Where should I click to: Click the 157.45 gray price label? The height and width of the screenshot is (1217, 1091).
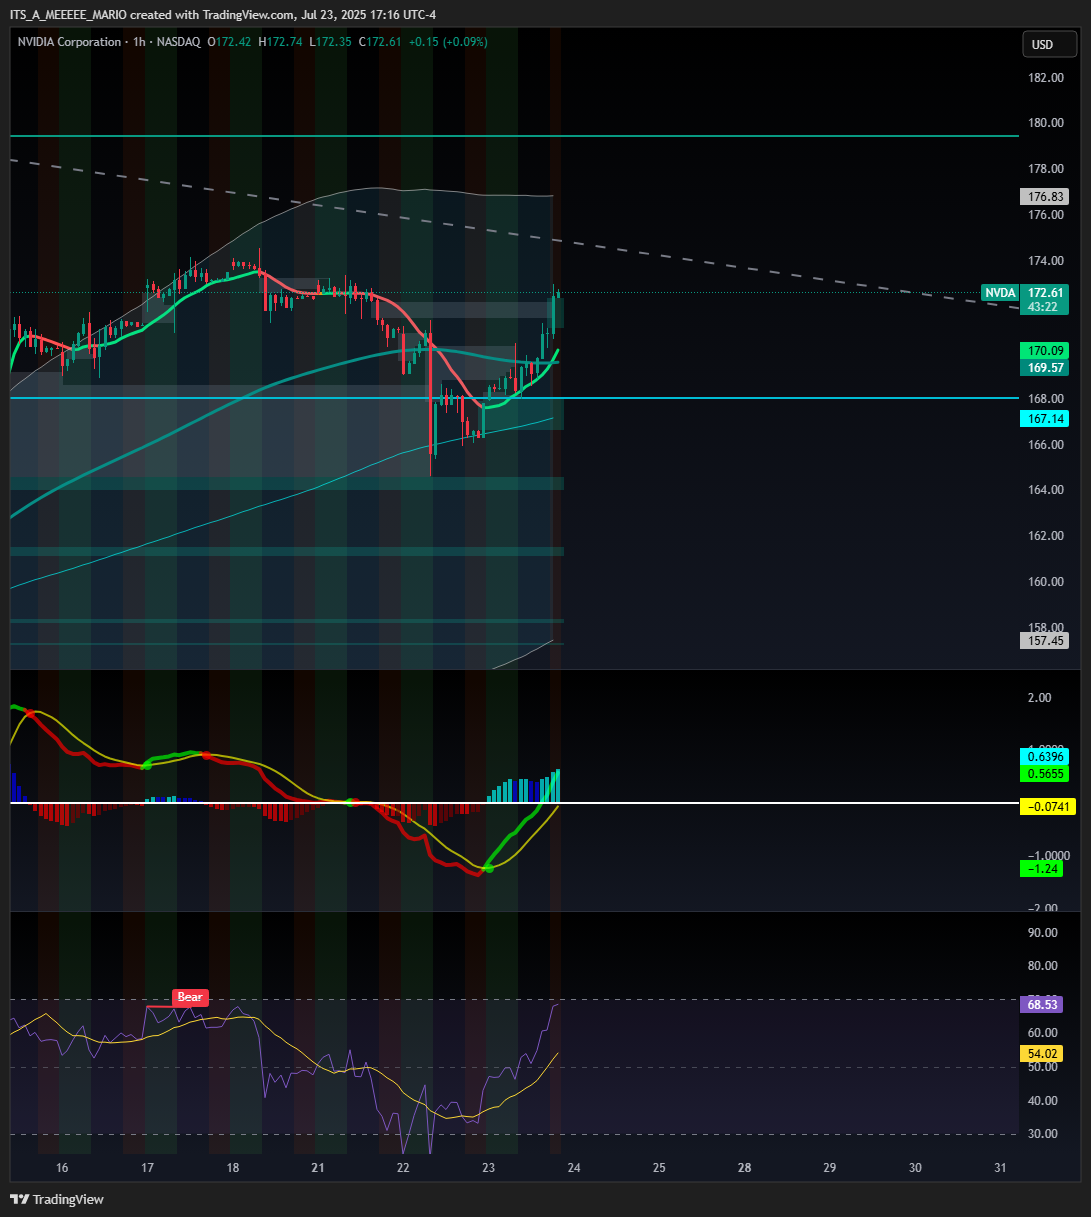coord(1044,640)
